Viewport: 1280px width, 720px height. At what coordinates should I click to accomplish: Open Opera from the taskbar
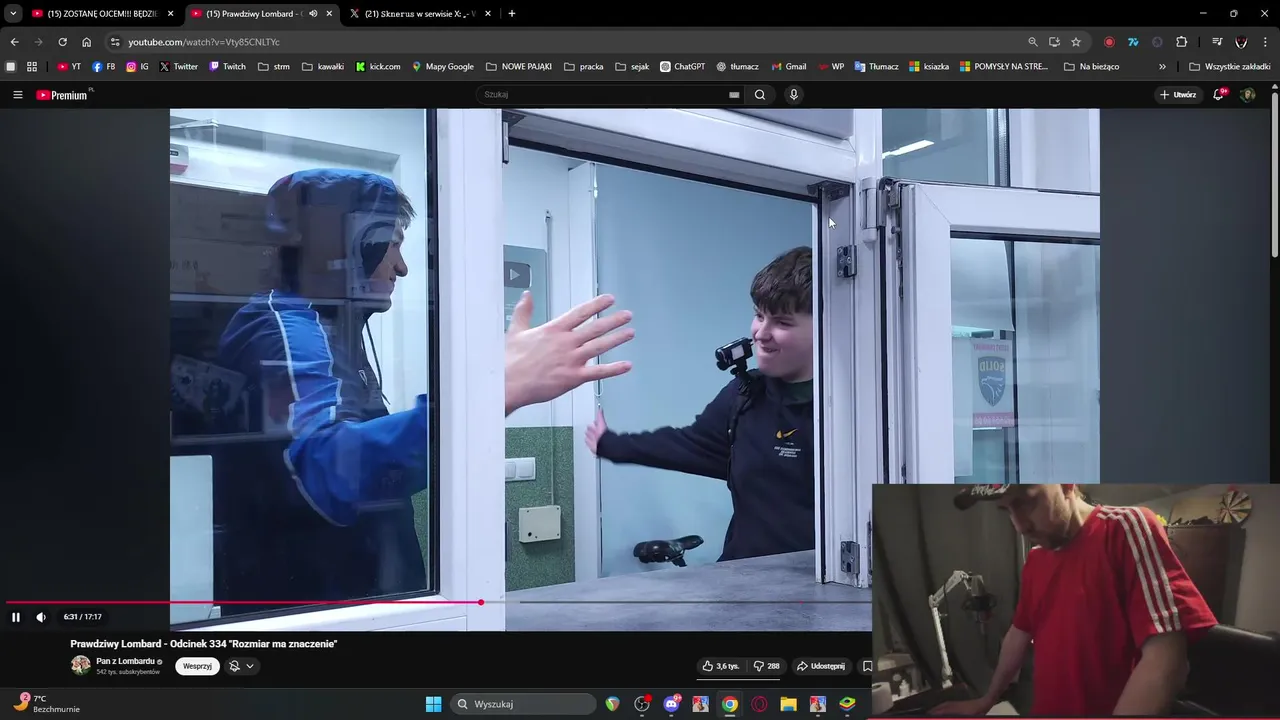coord(760,704)
